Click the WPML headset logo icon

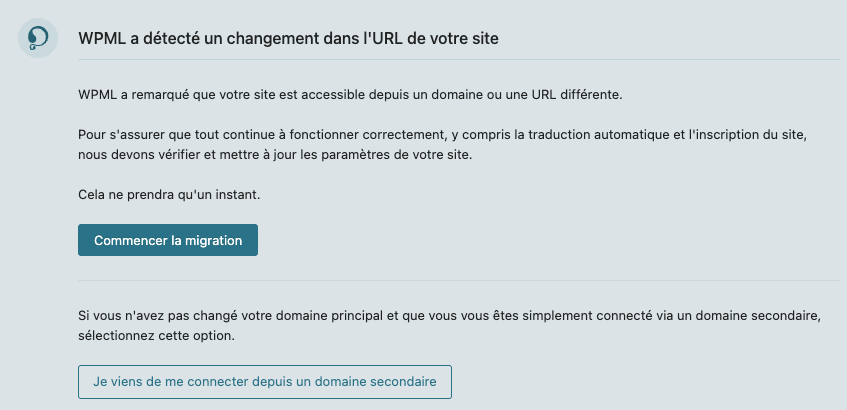(x=38, y=38)
